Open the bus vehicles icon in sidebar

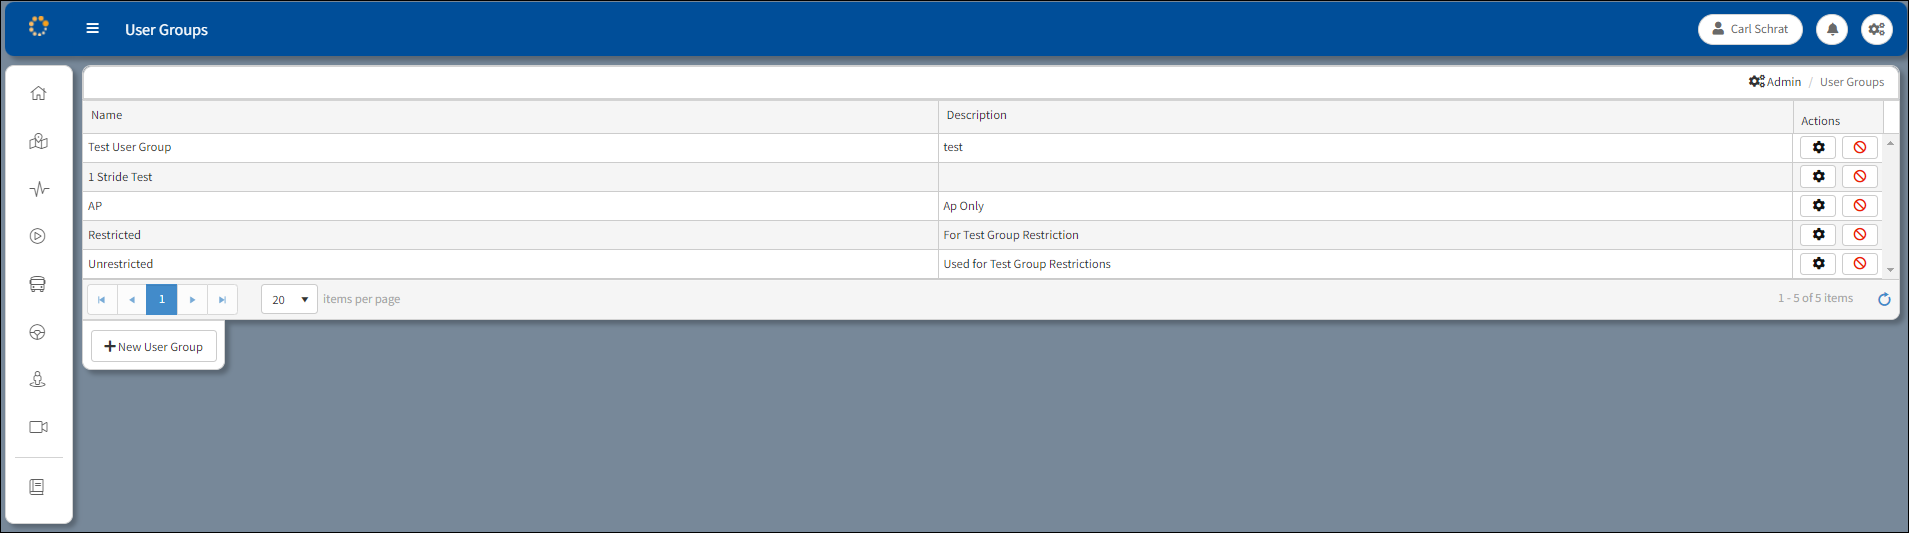[x=38, y=284]
